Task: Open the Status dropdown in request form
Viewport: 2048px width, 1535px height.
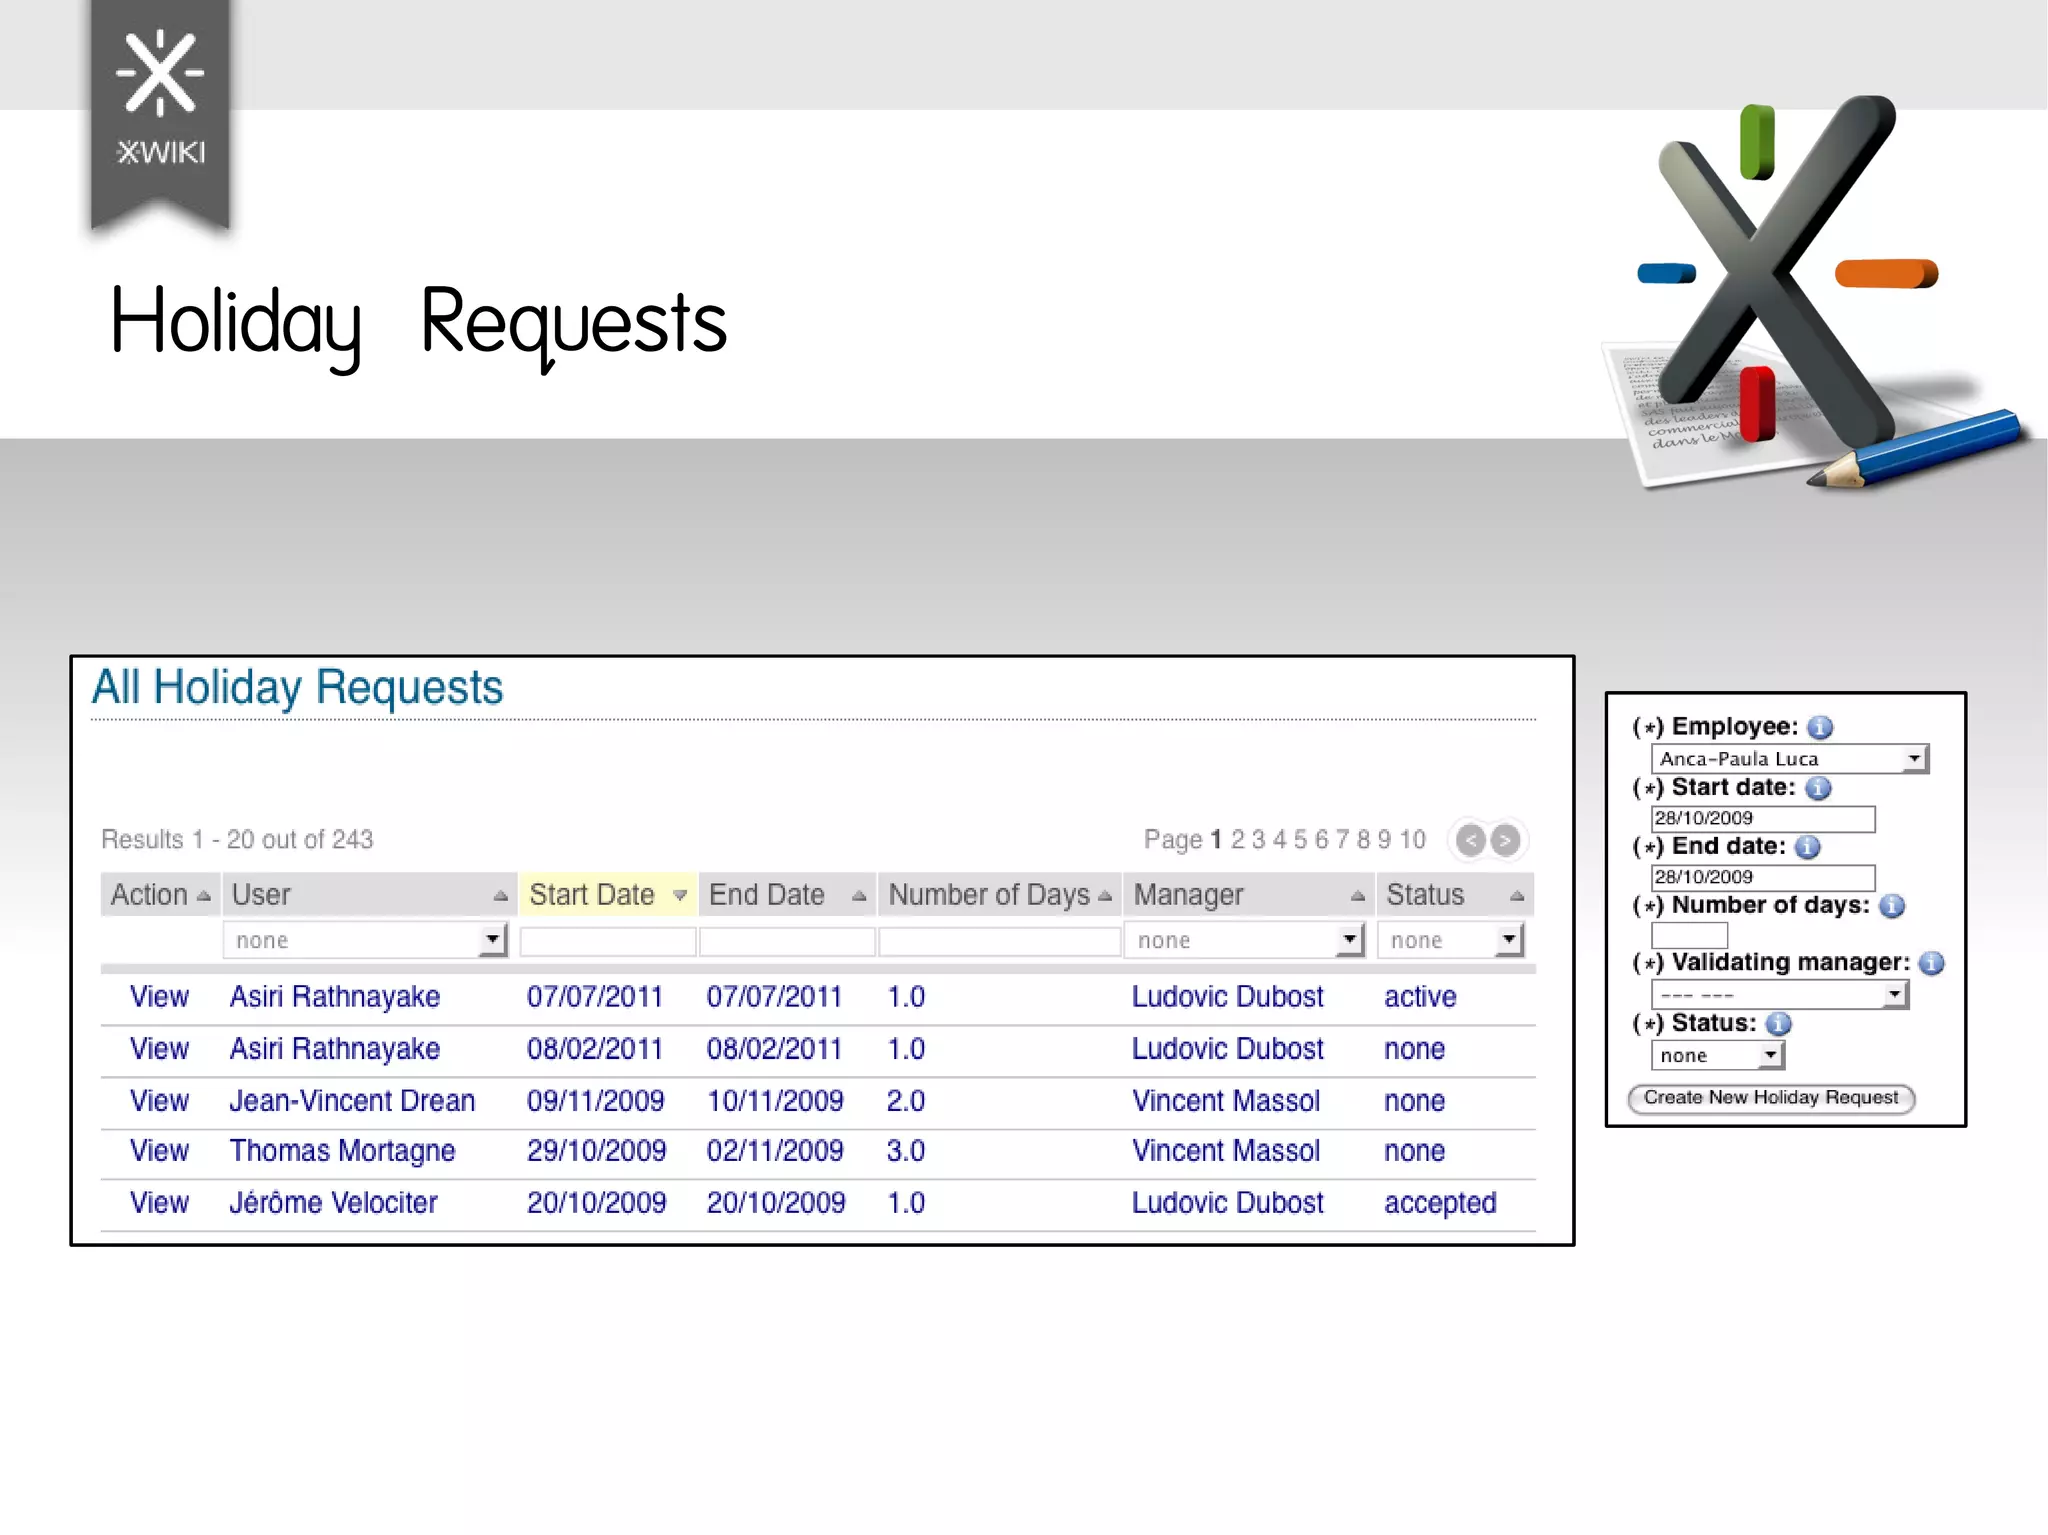Action: point(1718,1056)
